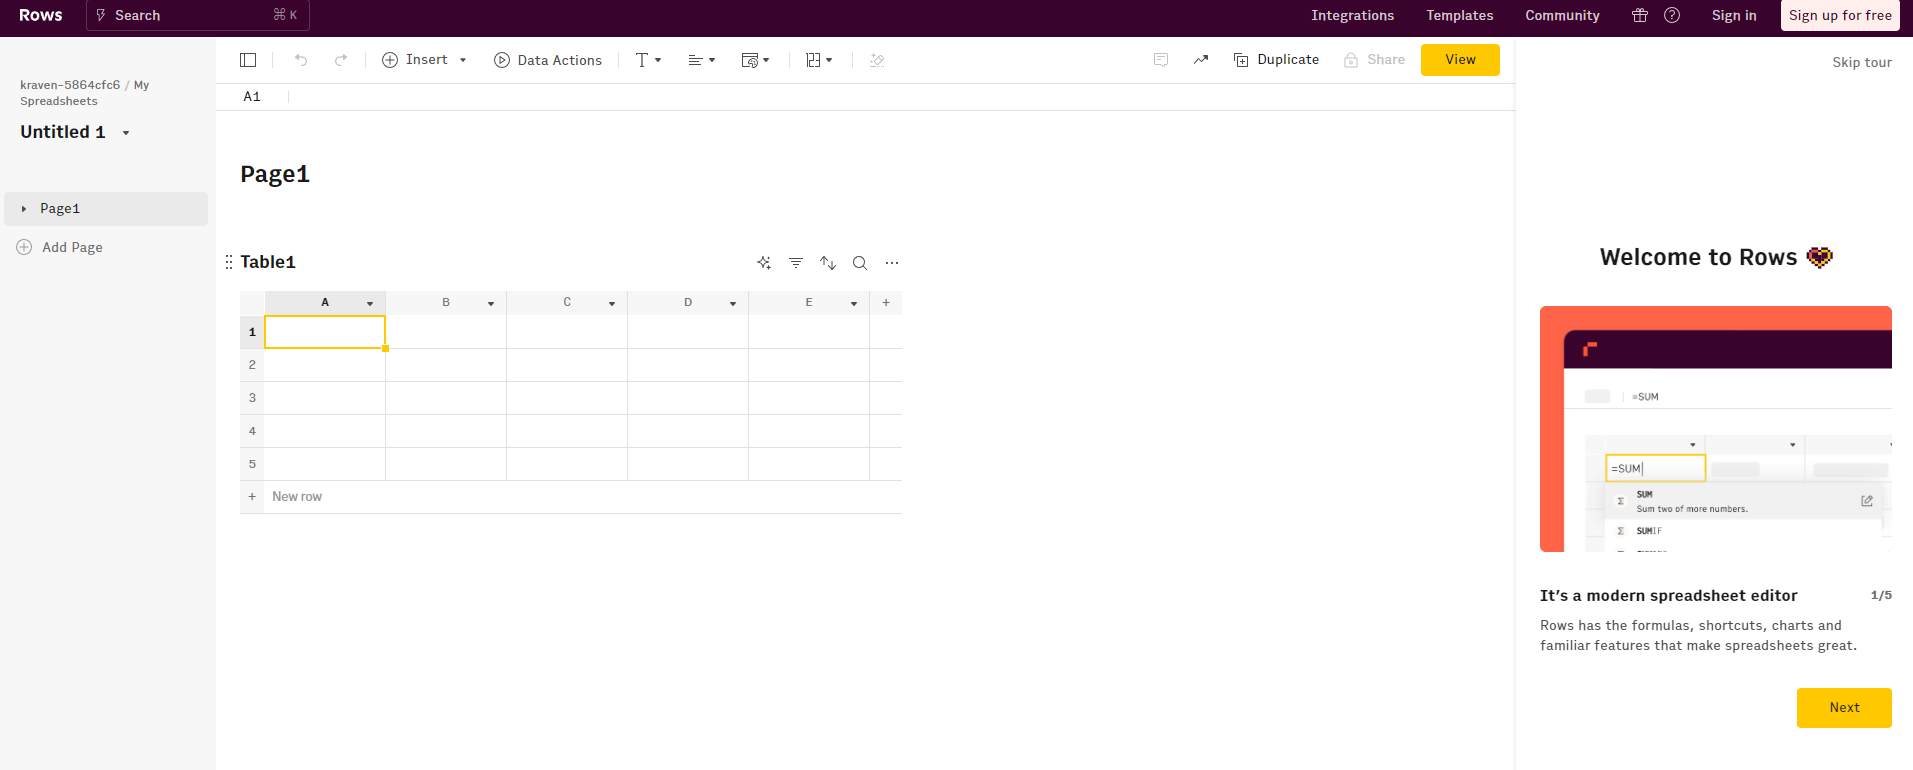Open the Insert menu
1913x770 pixels.
(424, 60)
